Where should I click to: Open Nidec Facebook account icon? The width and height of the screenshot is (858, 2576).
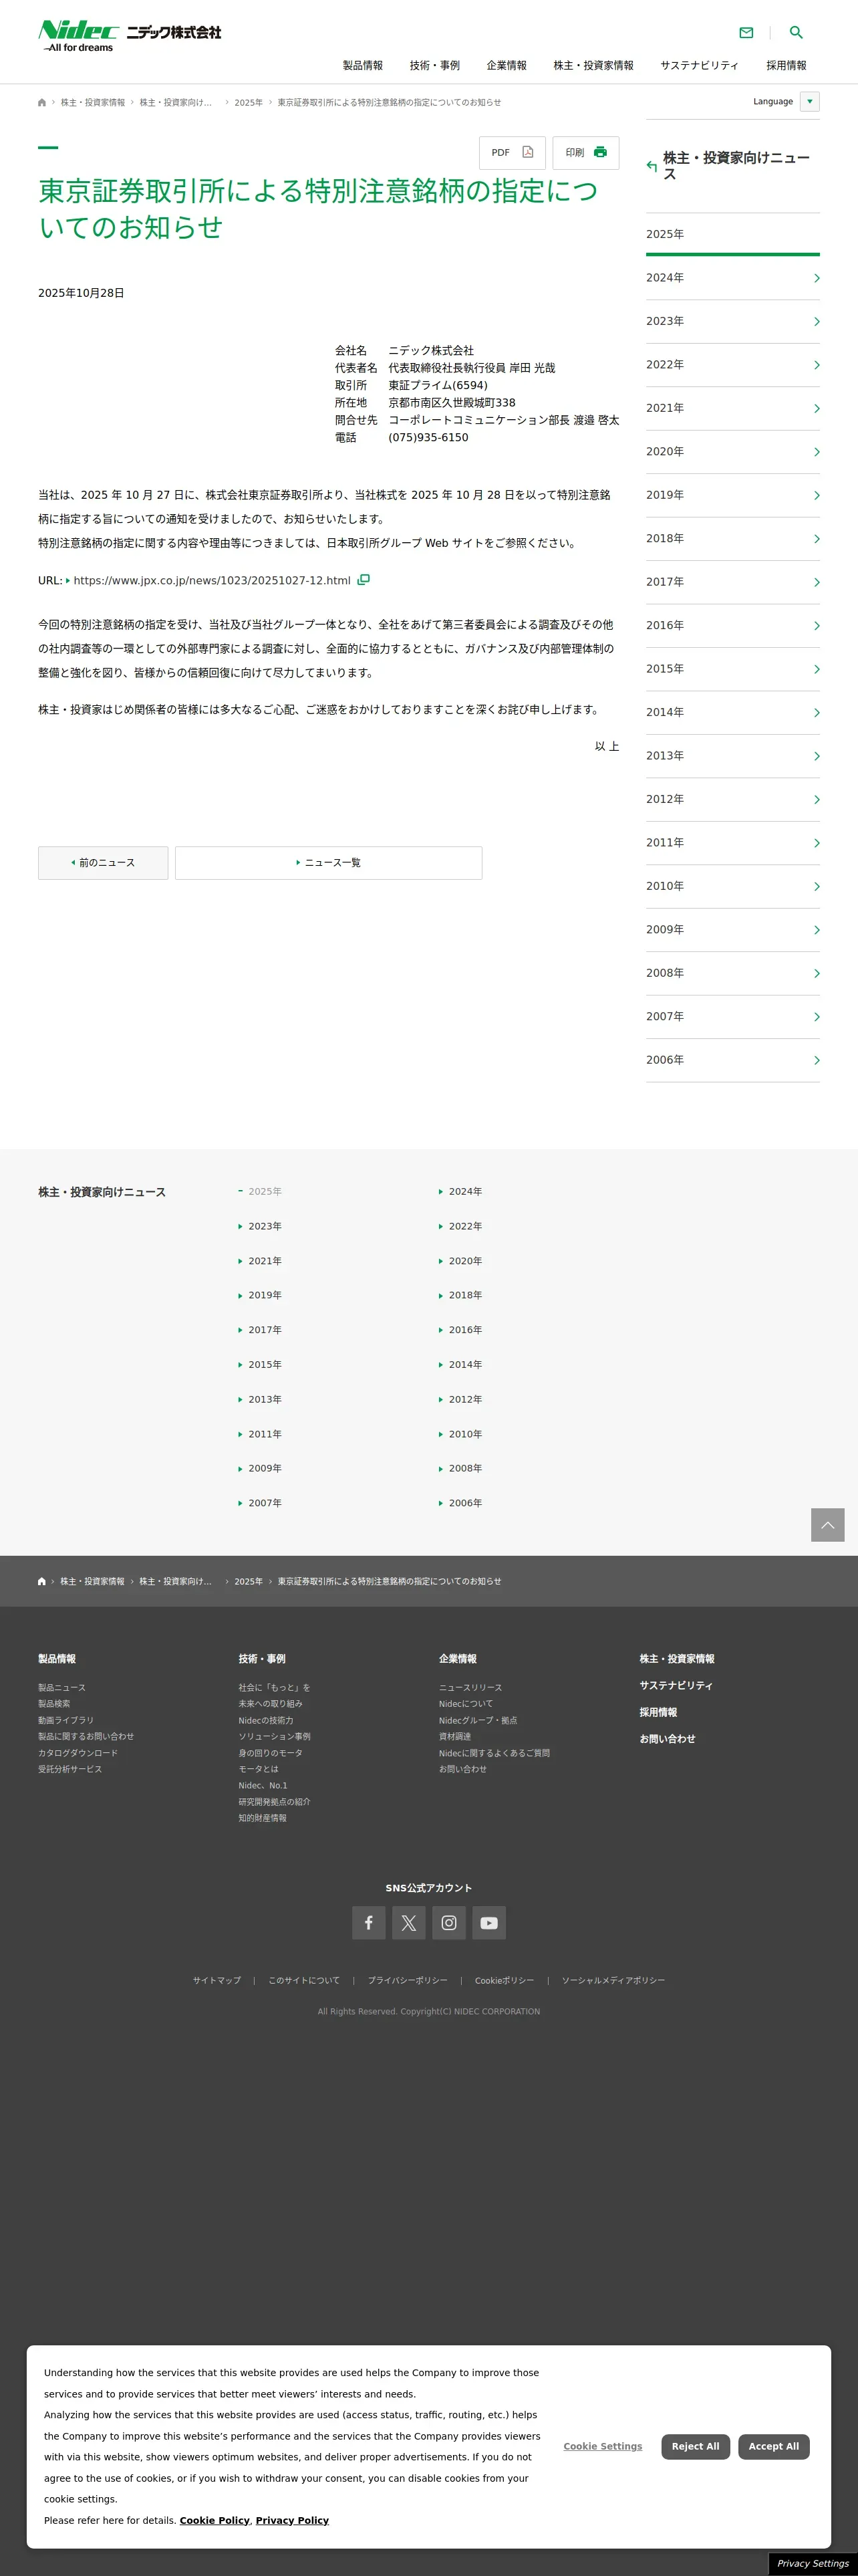coord(369,1923)
